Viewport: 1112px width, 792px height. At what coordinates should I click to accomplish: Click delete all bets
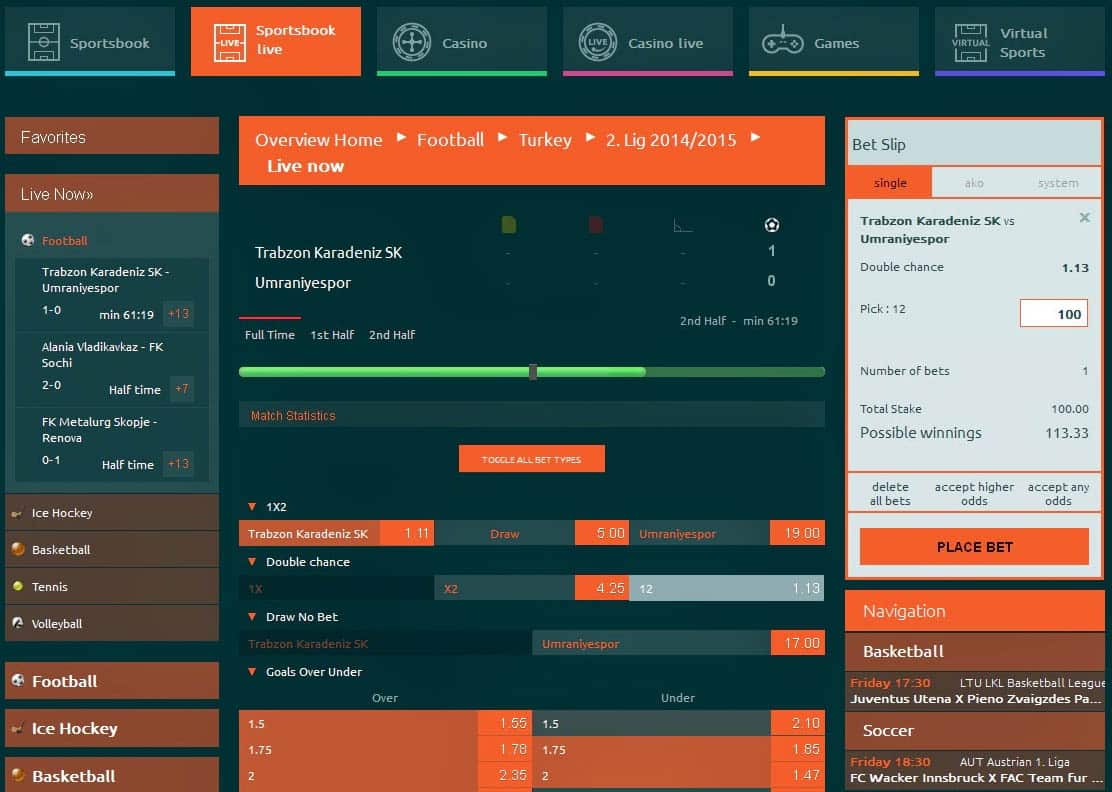890,493
